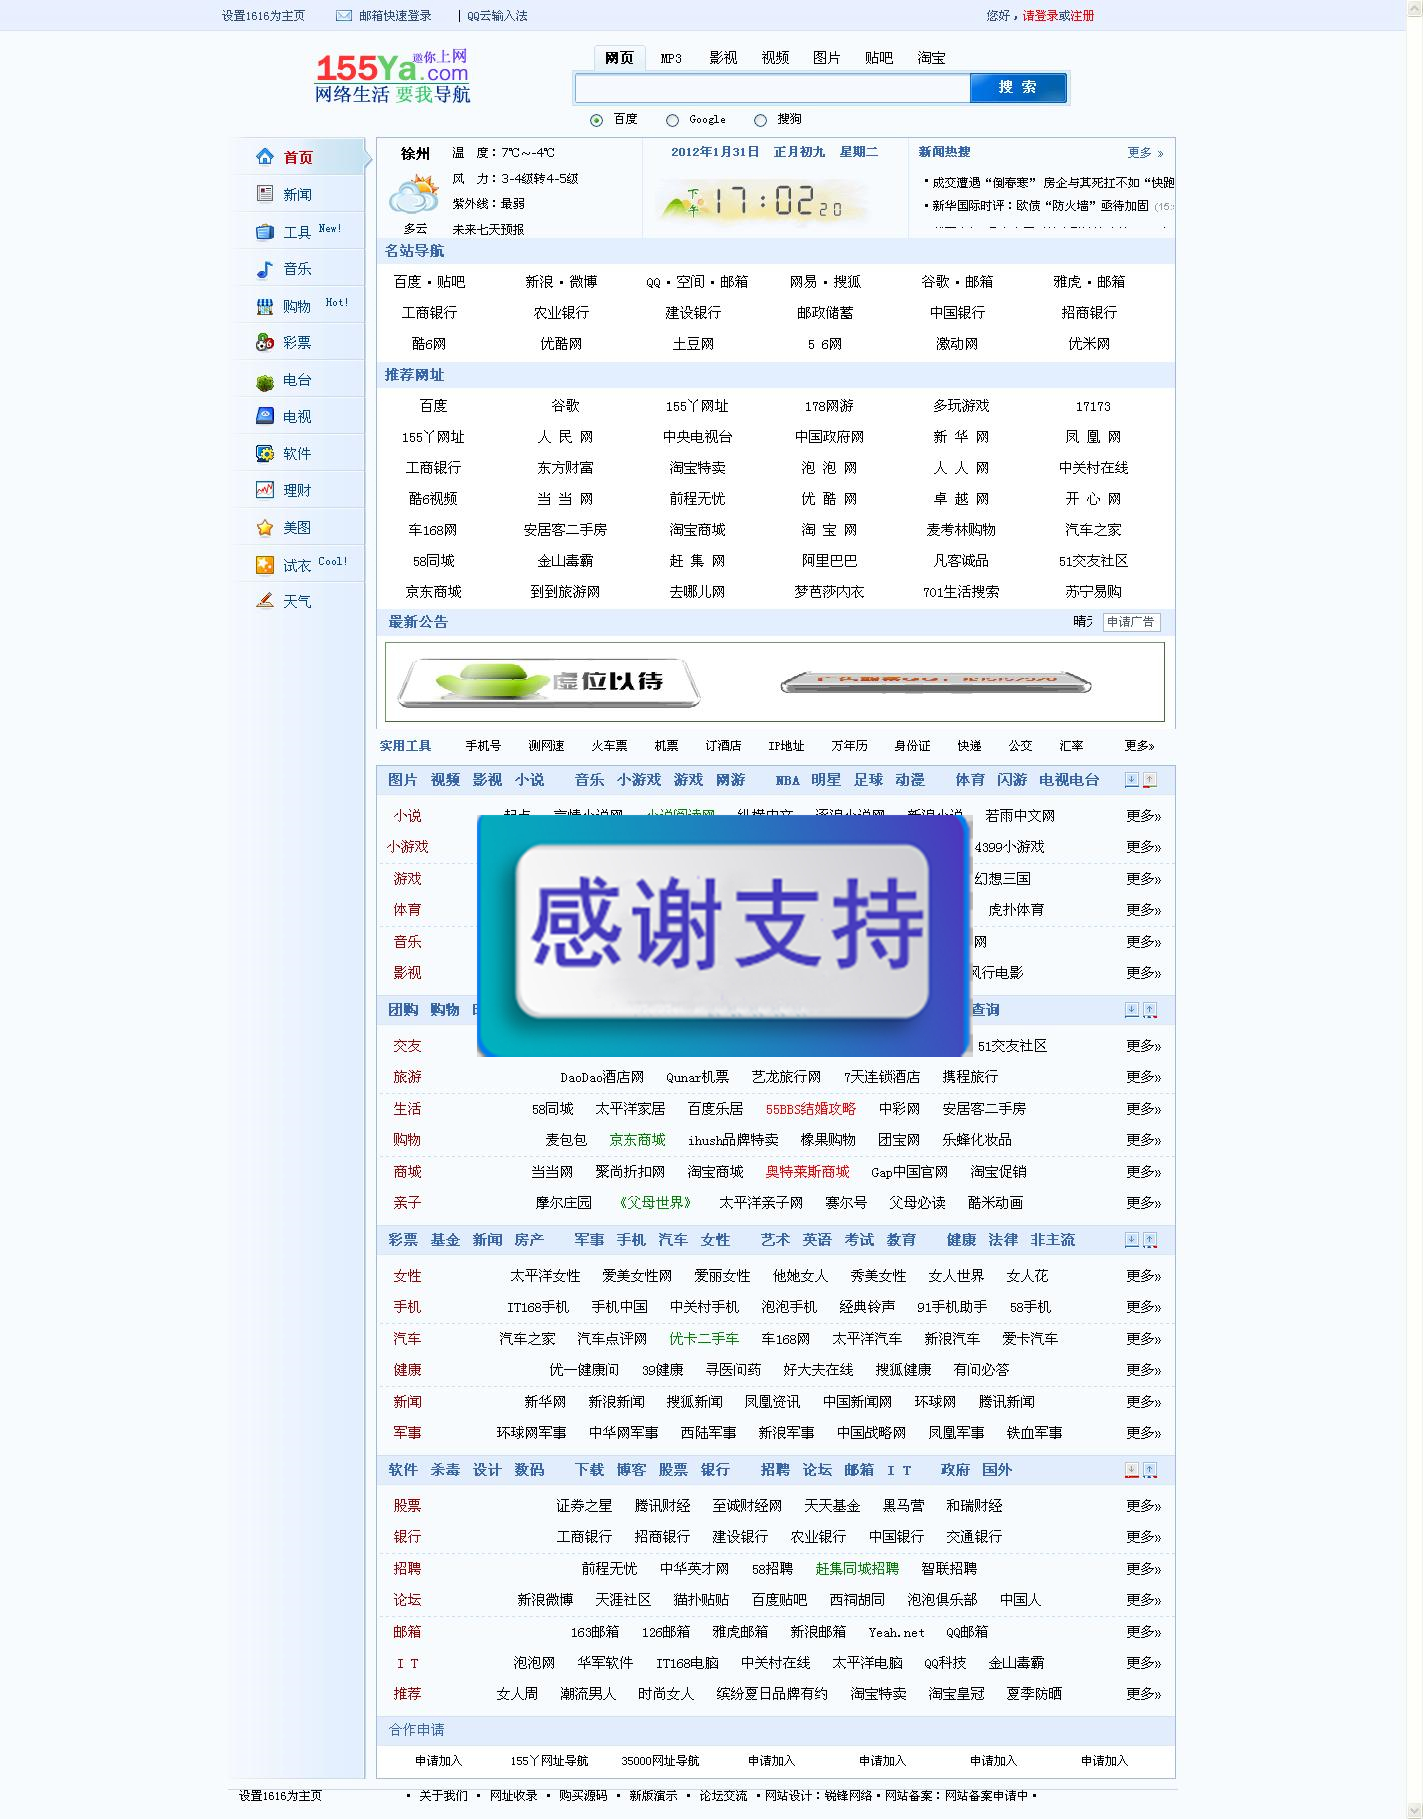Open 163邮箱 in 邮箱 row
The height and width of the screenshot is (1819, 1423).
(595, 1632)
